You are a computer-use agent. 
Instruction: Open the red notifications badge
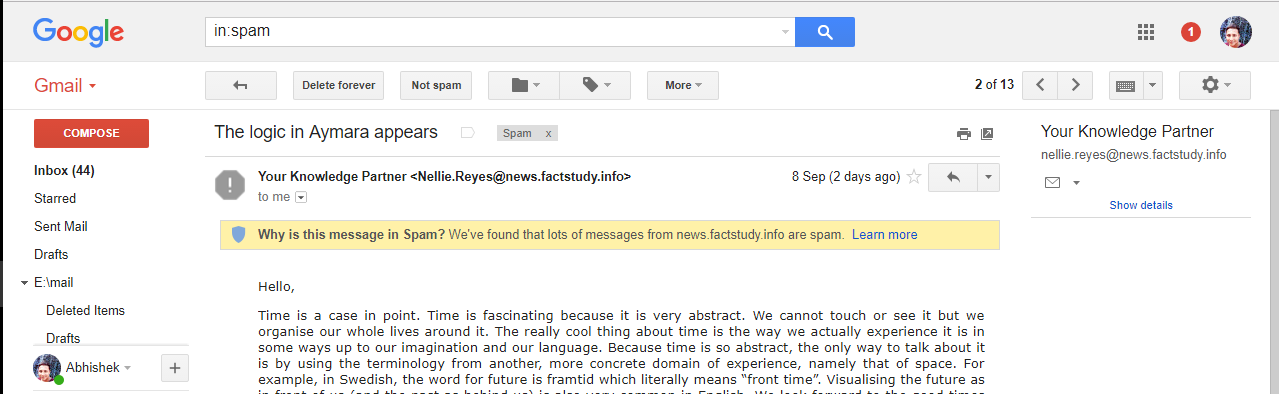coord(1190,32)
